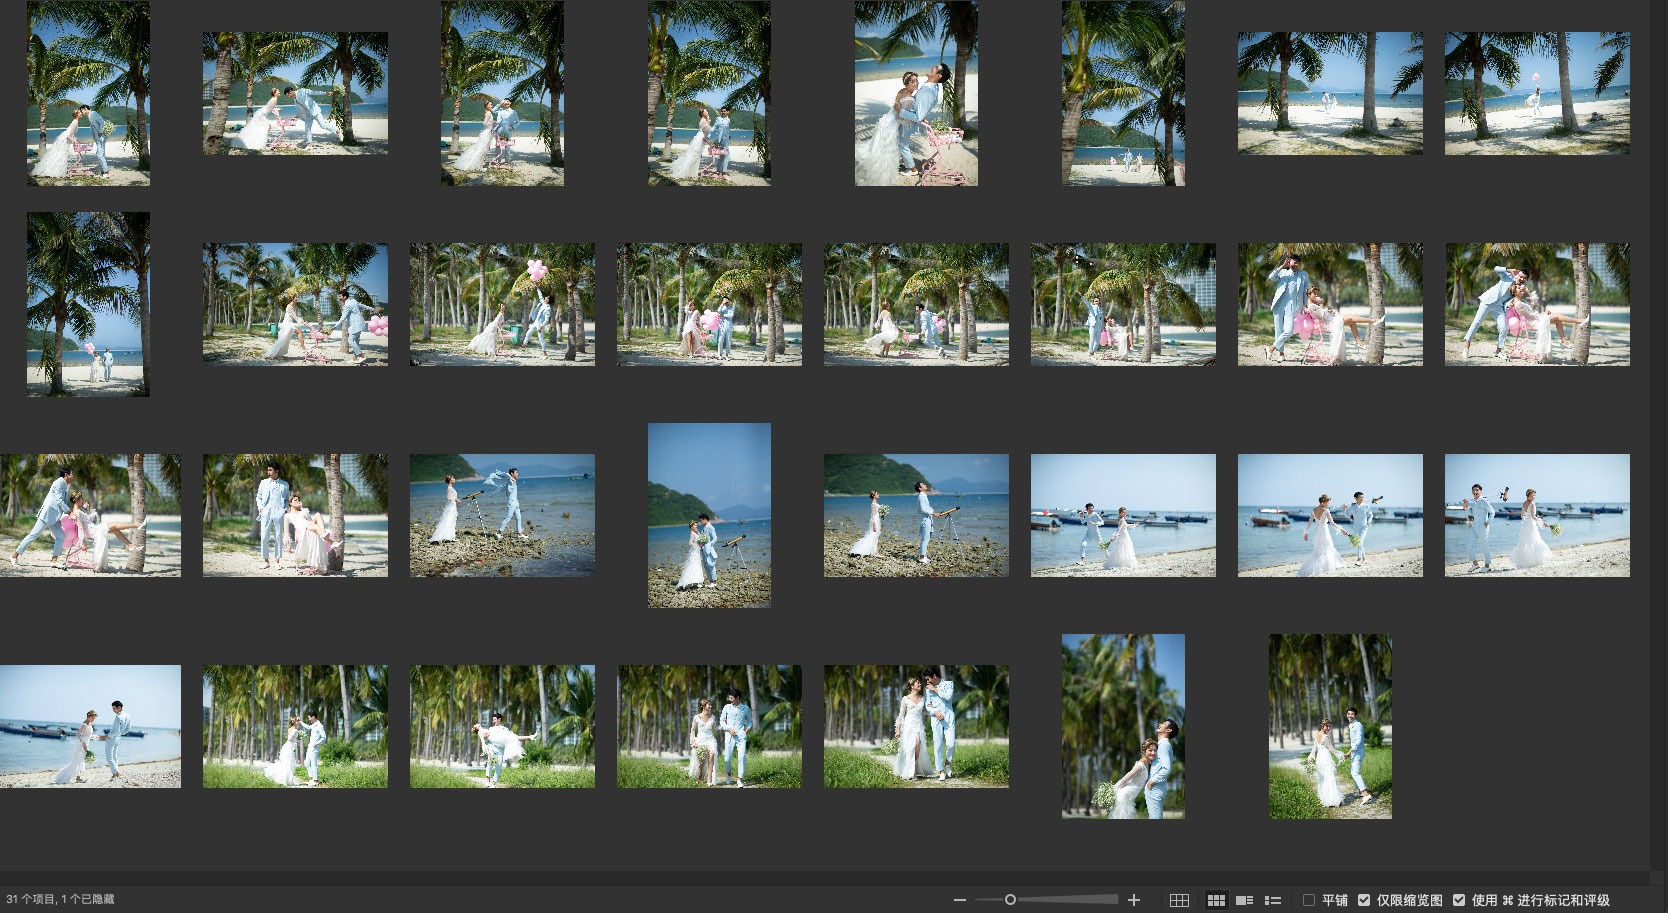Toggle 使用 ⌘ 进行标记和评级 checkbox

click(x=1459, y=900)
